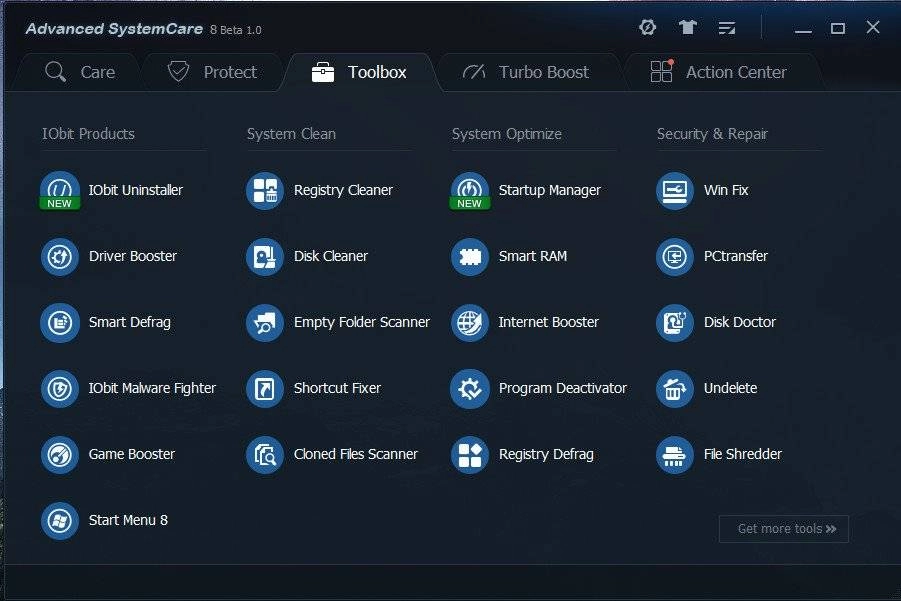Open the Registry Defrag icon

coord(470,455)
